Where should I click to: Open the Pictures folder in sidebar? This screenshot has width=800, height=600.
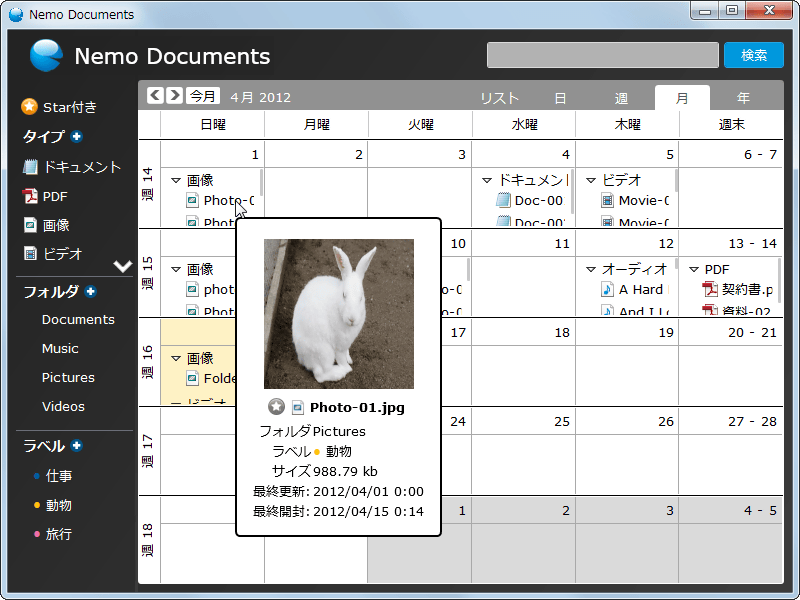click(68, 378)
